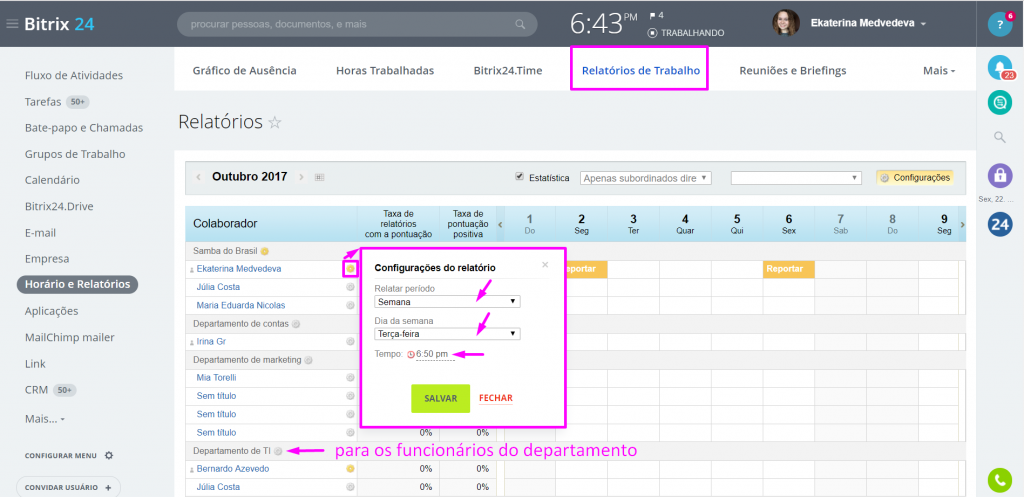Open the hamburger menu beside Bitrix 24 logo

click(12, 24)
